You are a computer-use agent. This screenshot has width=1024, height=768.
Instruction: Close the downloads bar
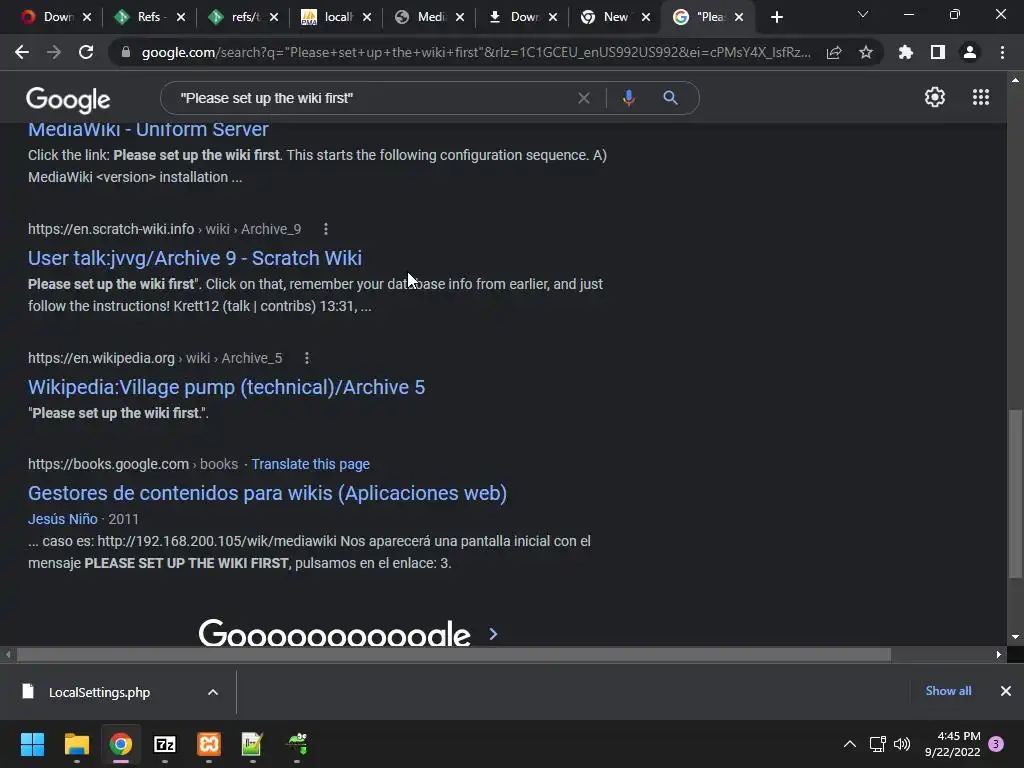point(1006,691)
